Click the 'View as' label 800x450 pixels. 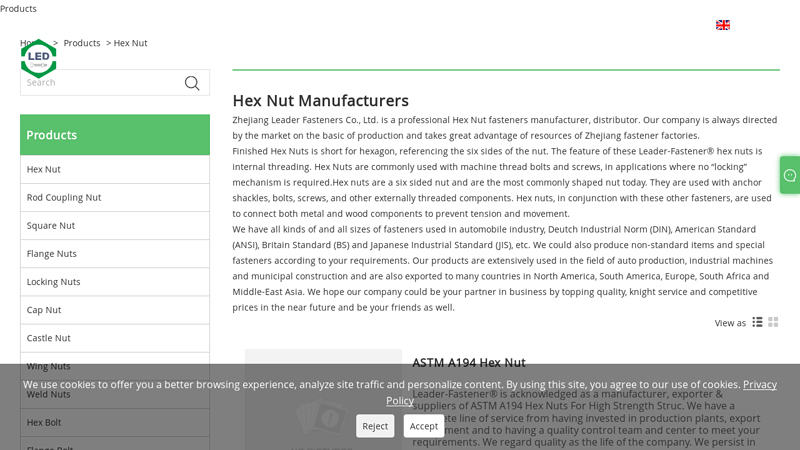pyautogui.click(x=730, y=323)
